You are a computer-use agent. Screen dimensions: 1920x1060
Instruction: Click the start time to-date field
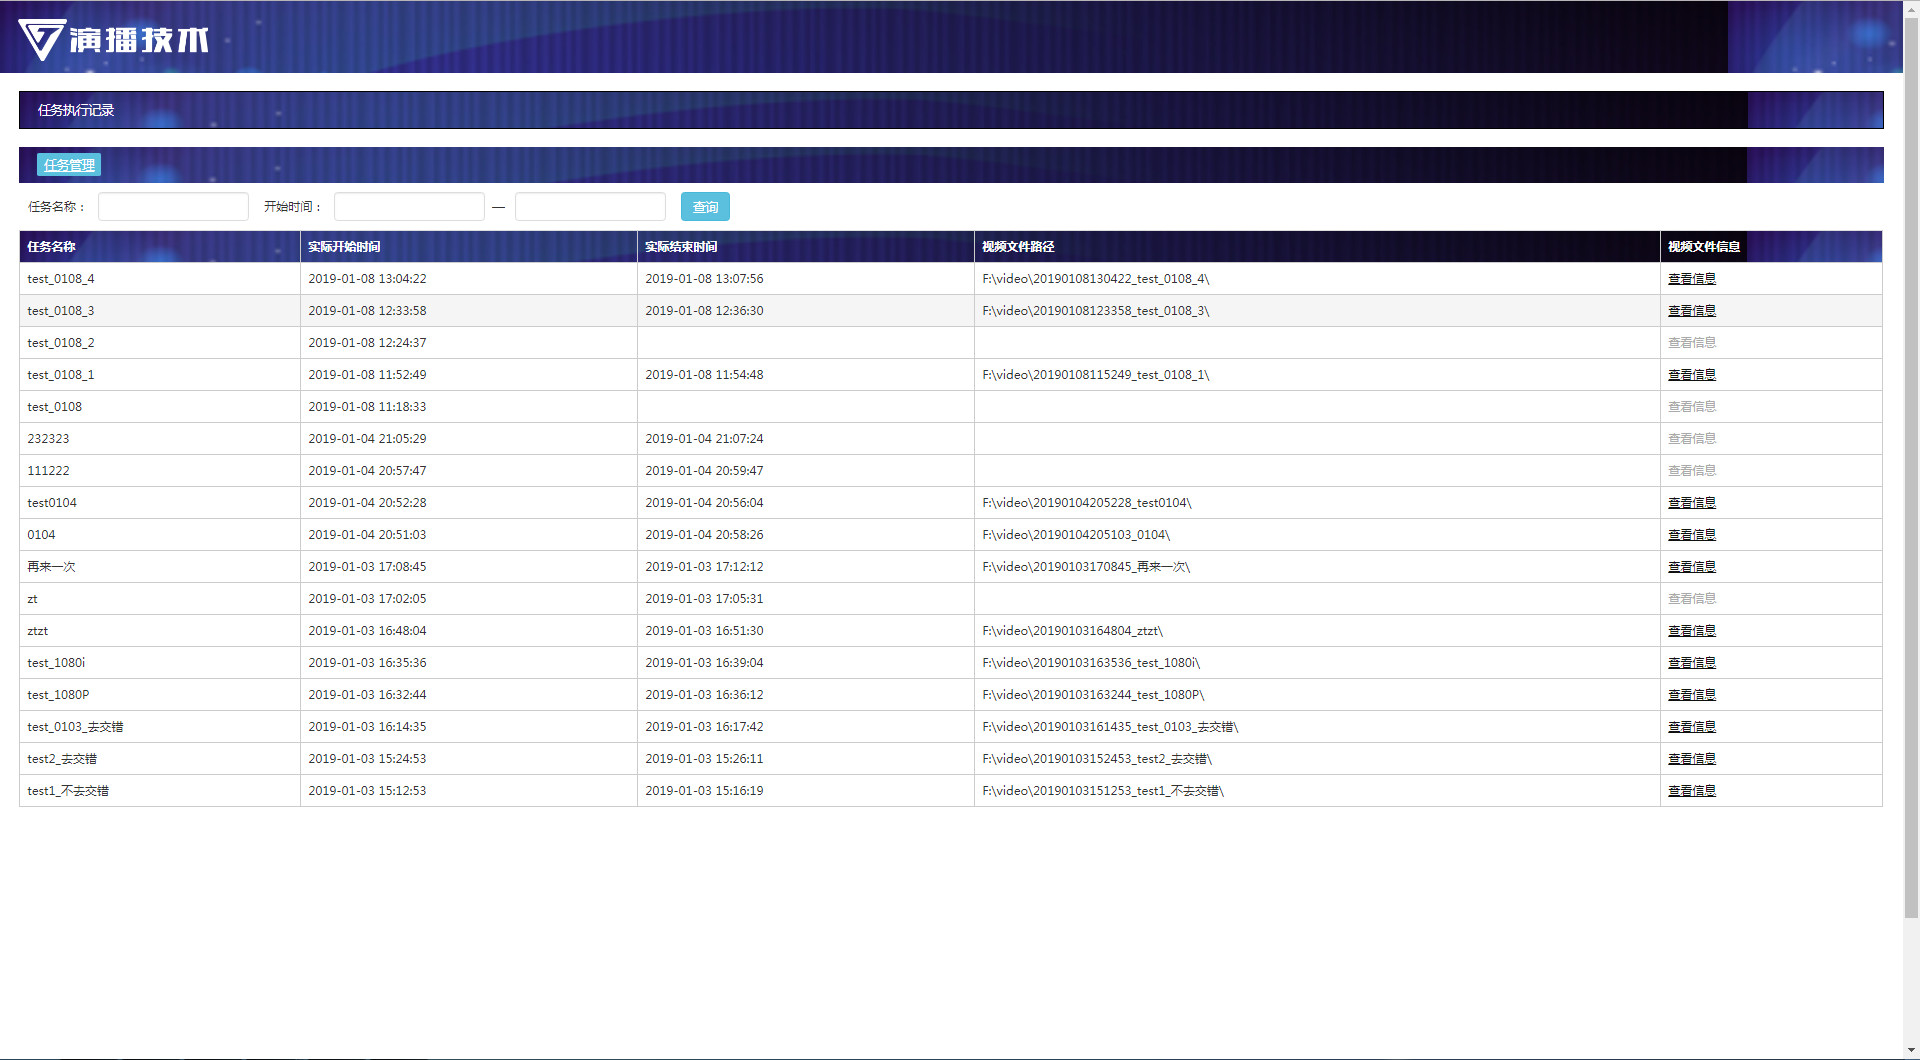[x=590, y=207]
